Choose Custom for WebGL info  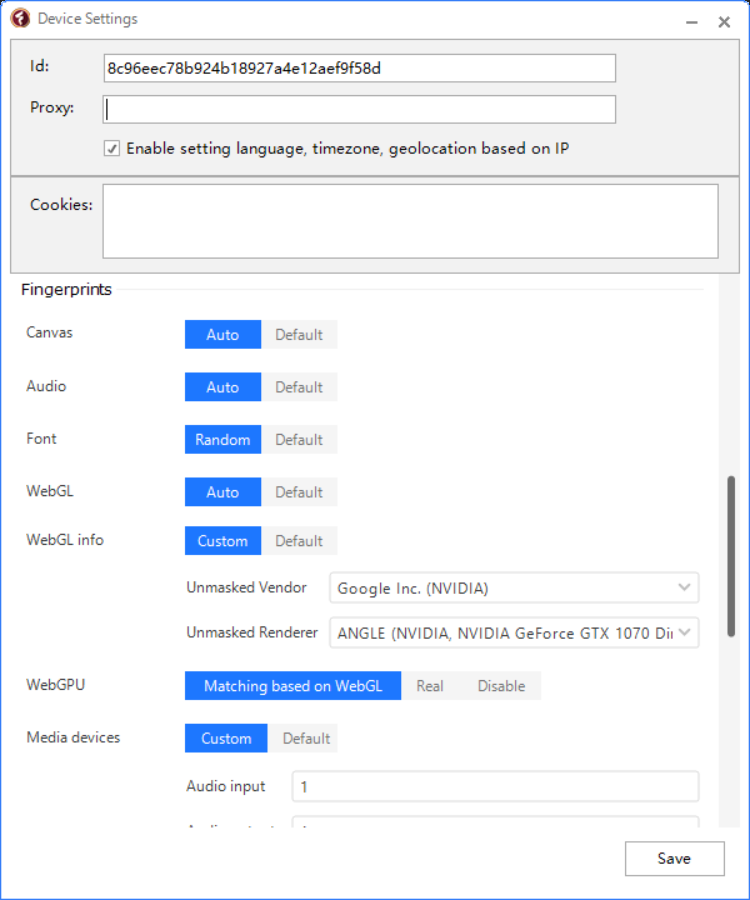(x=222, y=541)
